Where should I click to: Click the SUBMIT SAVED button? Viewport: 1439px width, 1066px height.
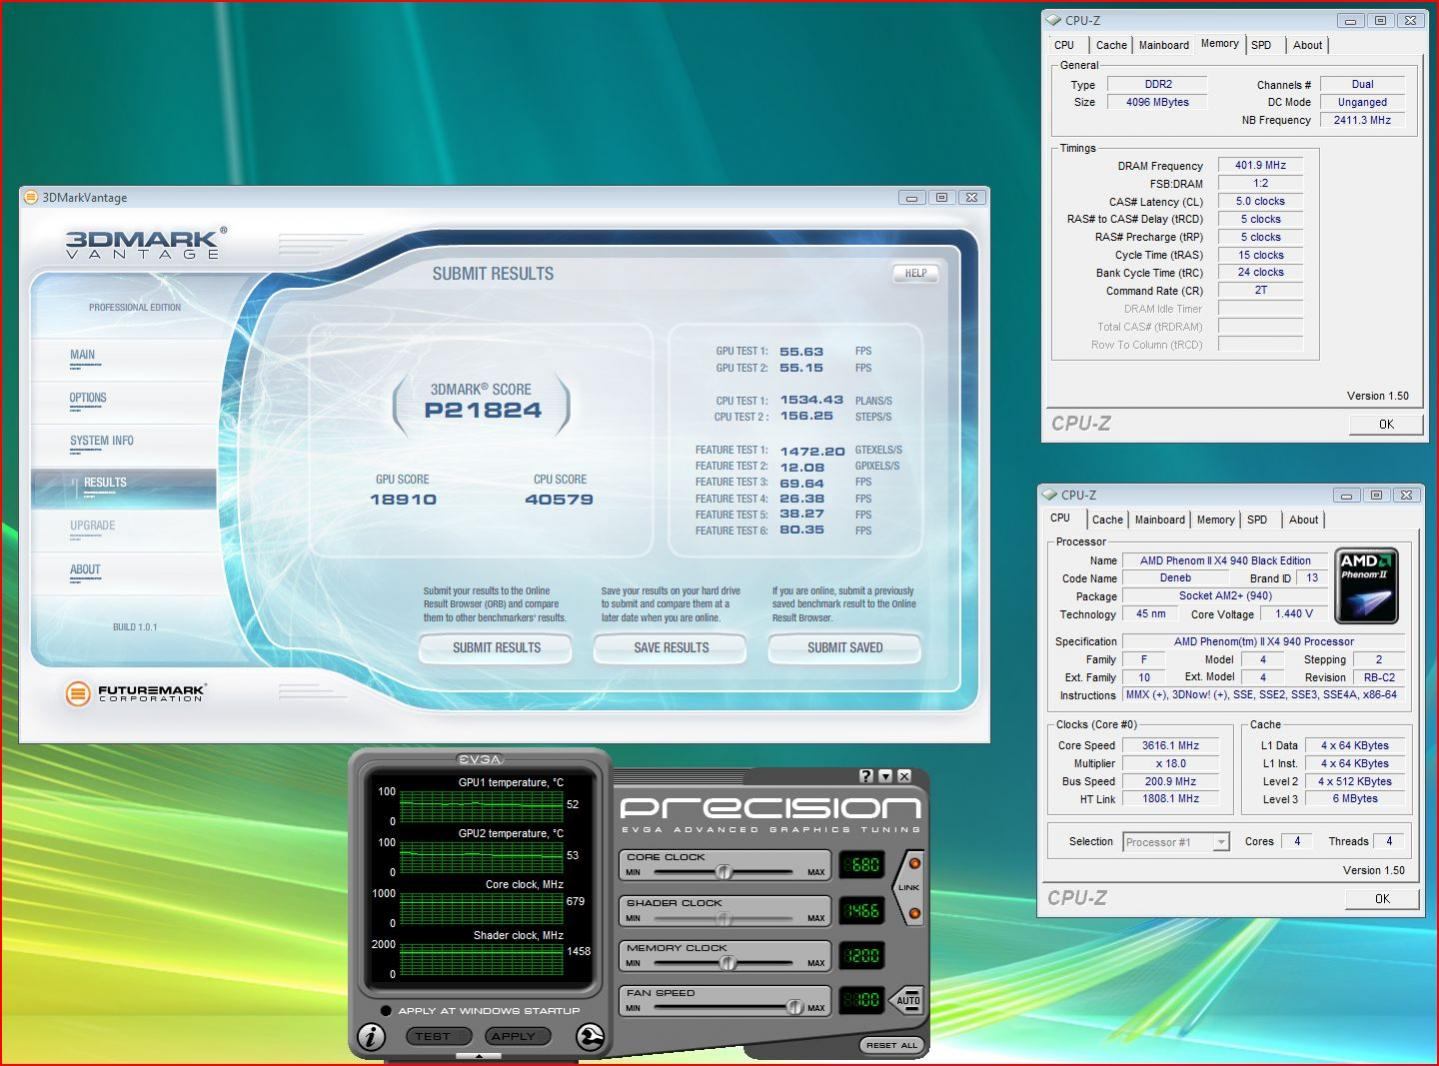[845, 648]
